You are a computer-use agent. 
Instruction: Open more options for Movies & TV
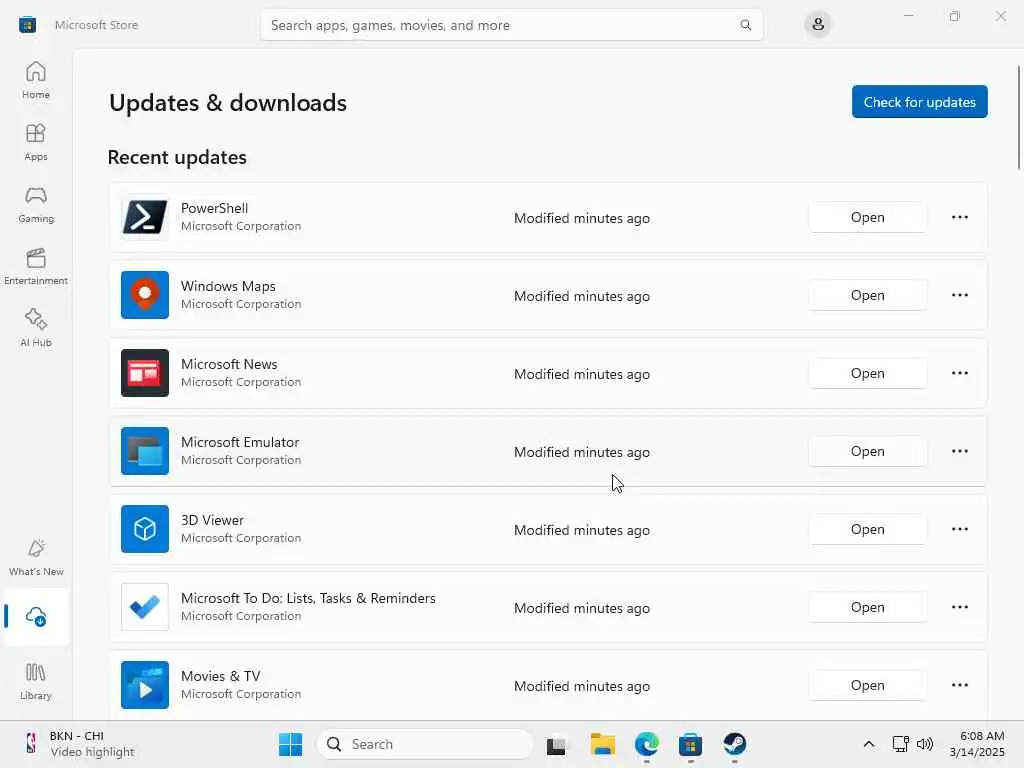pos(959,685)
